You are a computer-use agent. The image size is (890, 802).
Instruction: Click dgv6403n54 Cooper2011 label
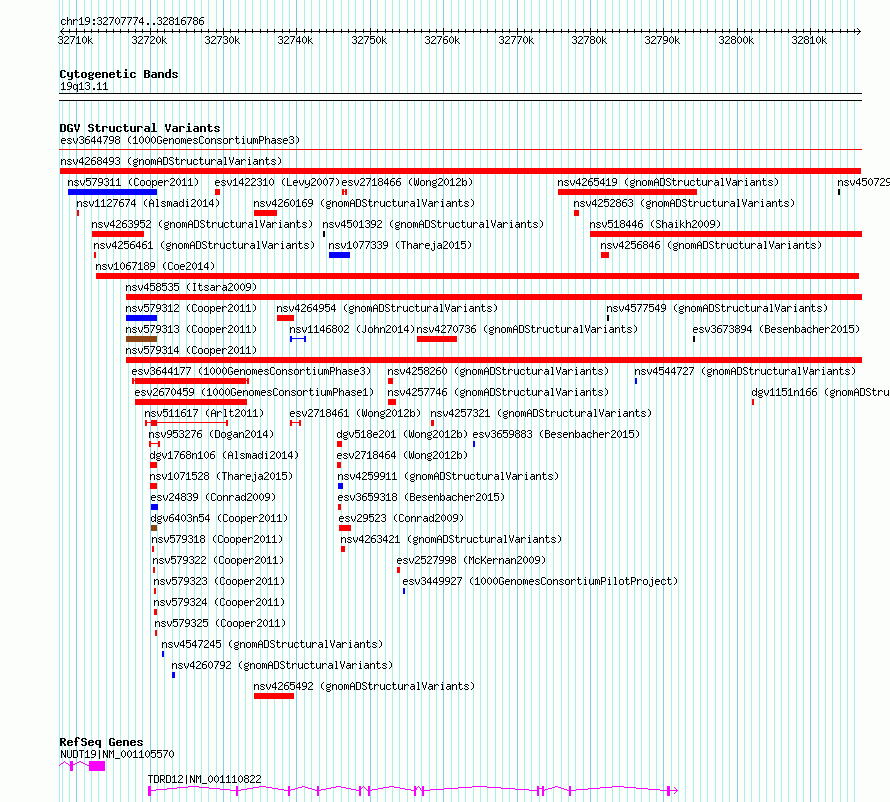(219, 518)
